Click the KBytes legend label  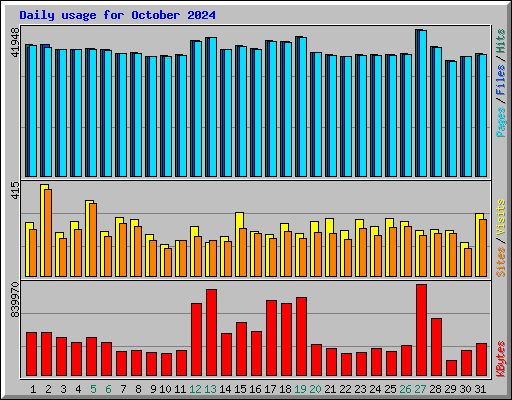click(501, 359)
